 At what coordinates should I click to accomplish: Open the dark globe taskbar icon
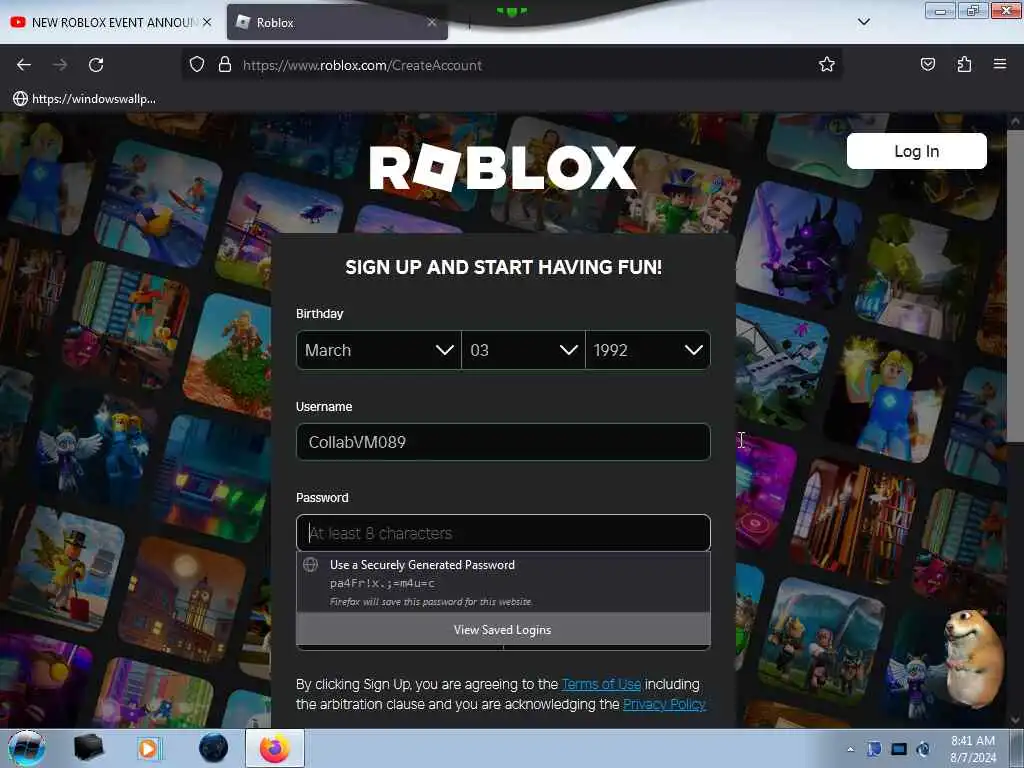(x=214, y=748)
